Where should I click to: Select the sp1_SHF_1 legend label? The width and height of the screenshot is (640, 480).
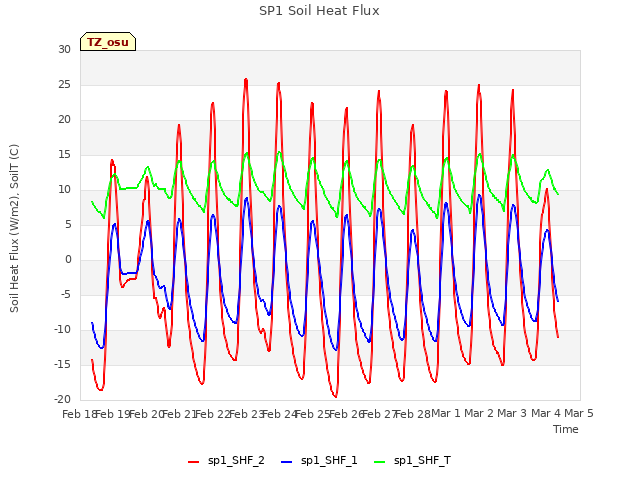pos(329,460)
